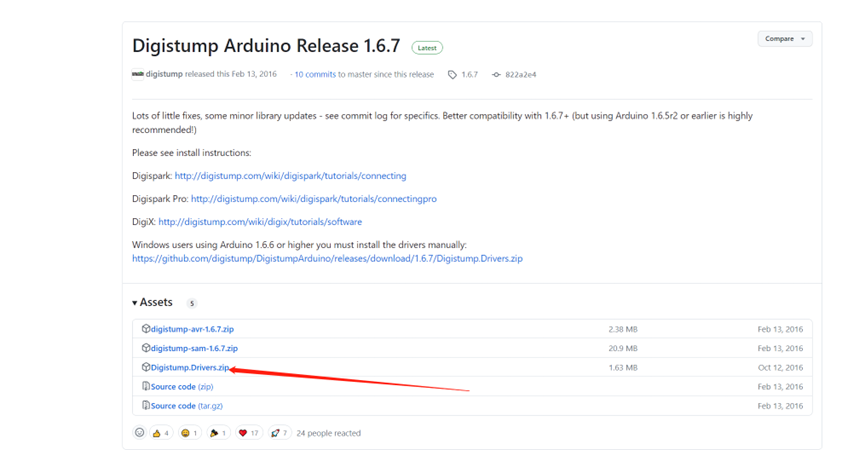Open the 1.6.7 tag label
This screenshot has width=865, height=450.
(469, 74)
